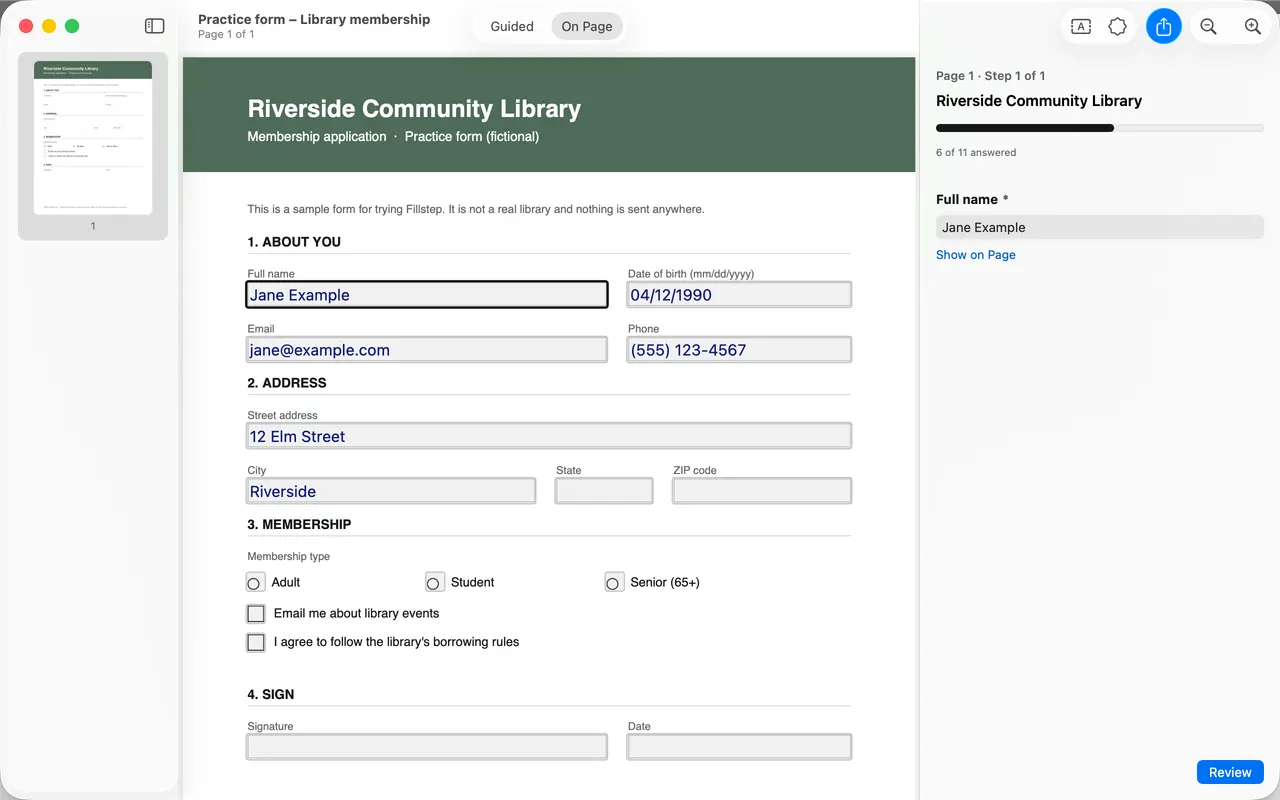Click the Phone number field

tap(739, 349)
